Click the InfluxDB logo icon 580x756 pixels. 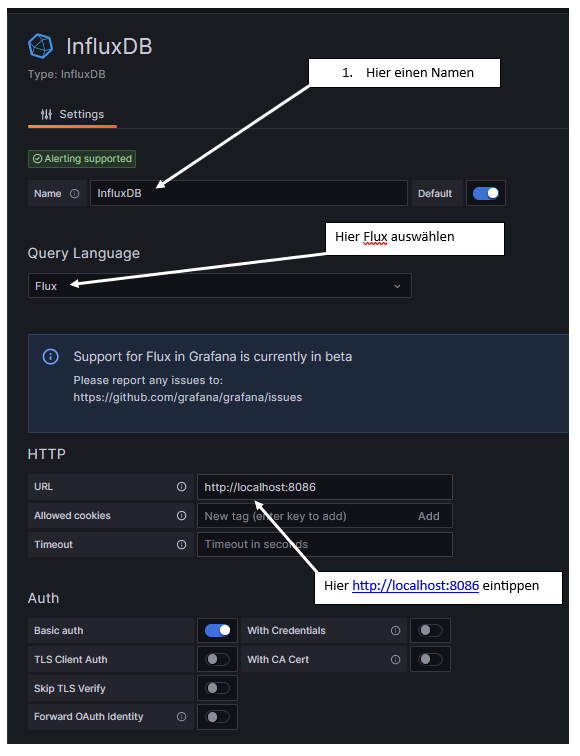click(40, 46)
